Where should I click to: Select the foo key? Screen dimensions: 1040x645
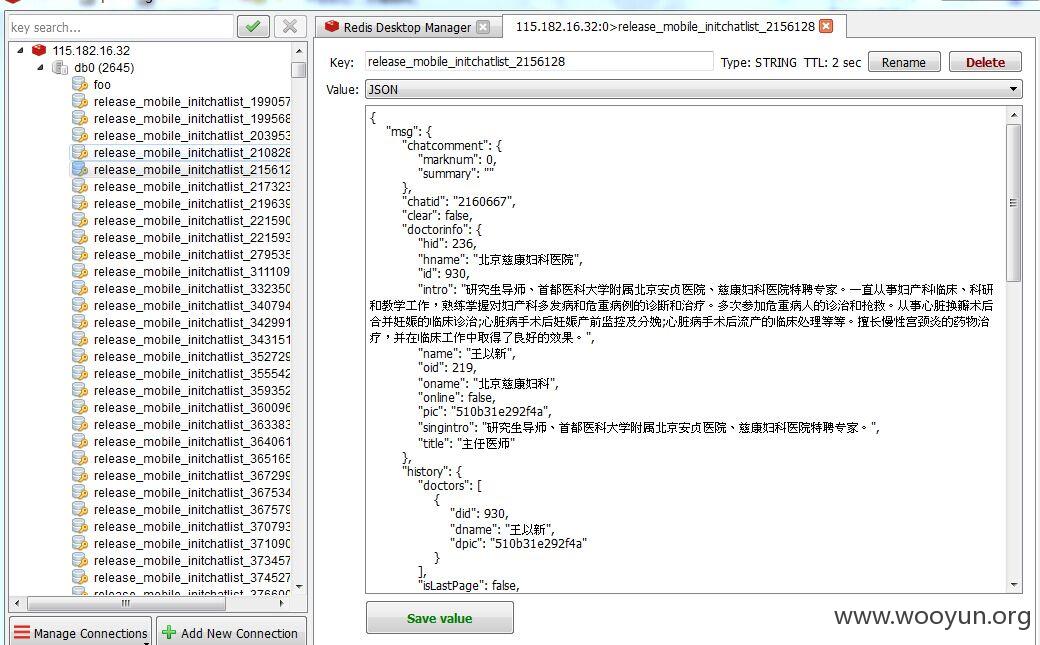click(x=101, y=84)
